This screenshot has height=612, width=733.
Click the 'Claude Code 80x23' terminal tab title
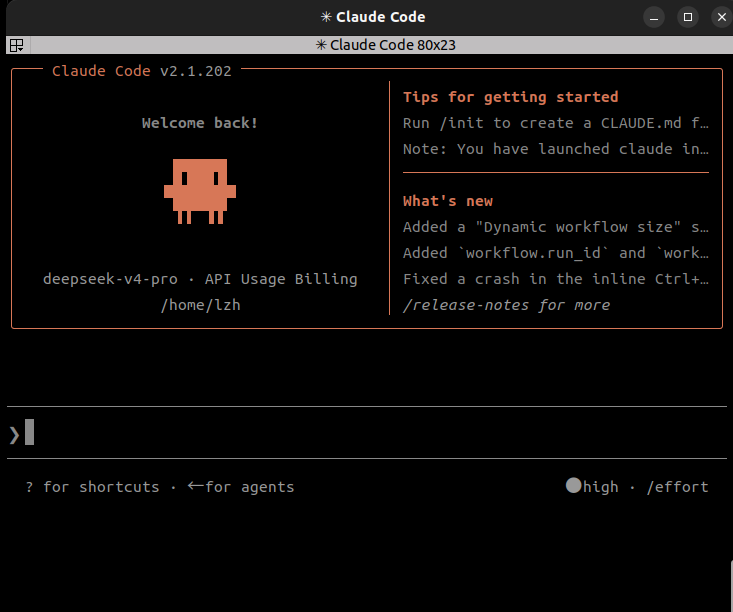pyautogui.click(x=385, y=45)
